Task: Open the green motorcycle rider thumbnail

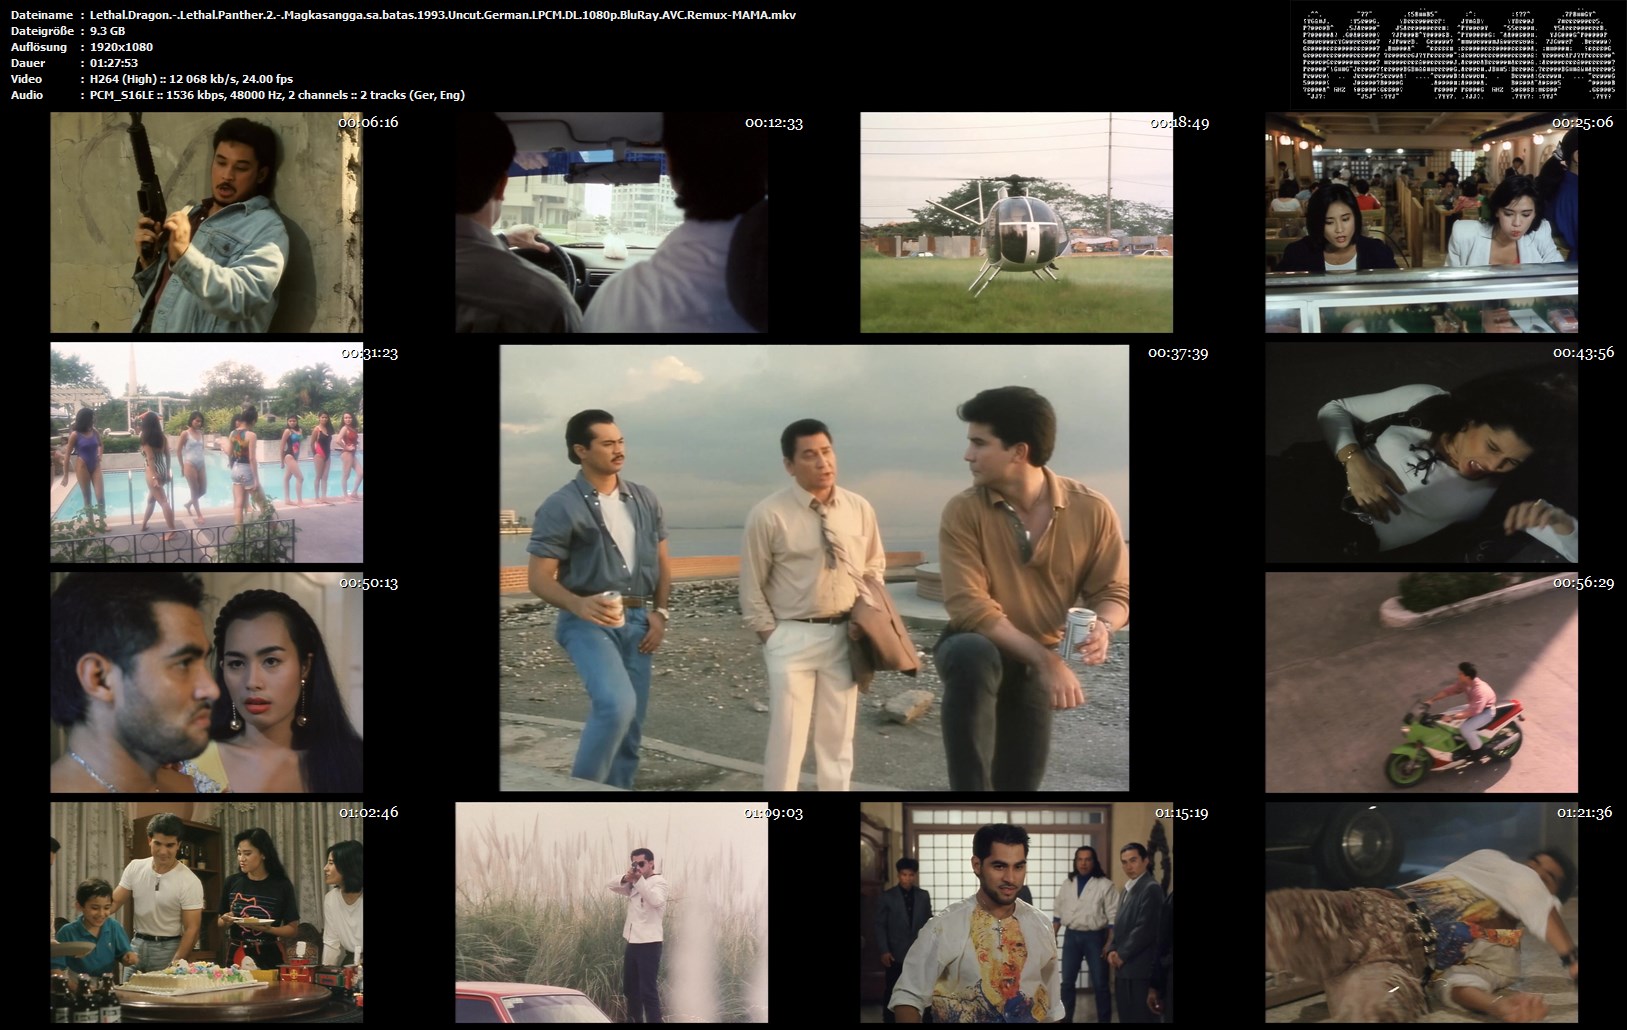Action: coord(1421,683)
